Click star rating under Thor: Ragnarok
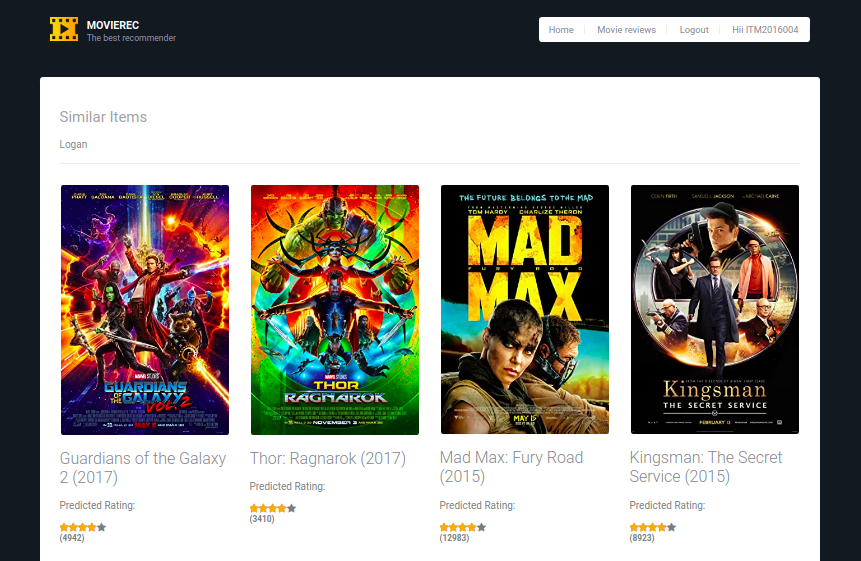Image resolution: width=861 pixels, height=561 pixels. pos(273,508)
